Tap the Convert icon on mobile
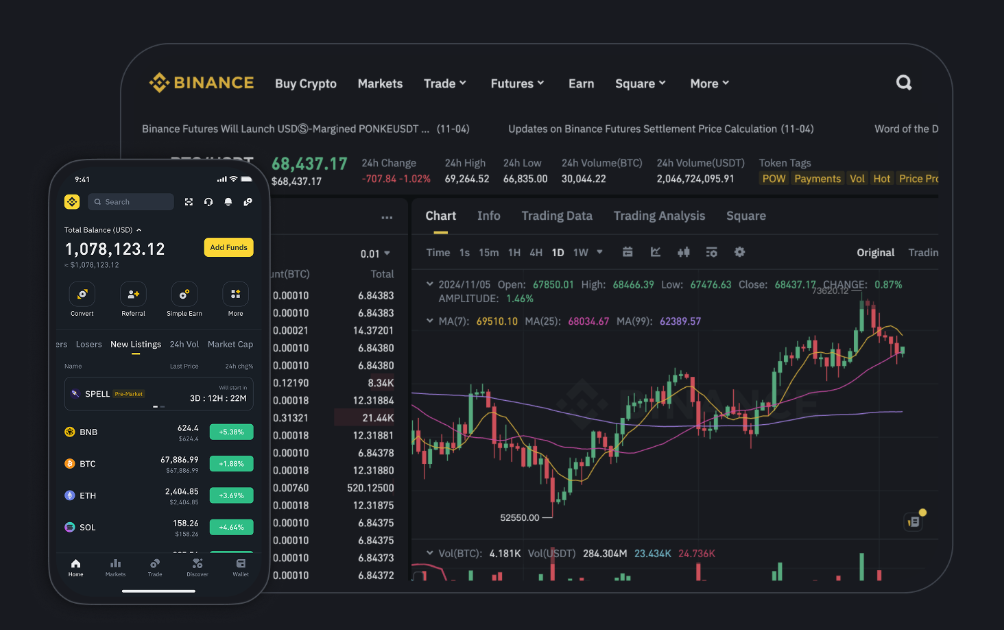The image size is (1004, 630). coord(82,294)
